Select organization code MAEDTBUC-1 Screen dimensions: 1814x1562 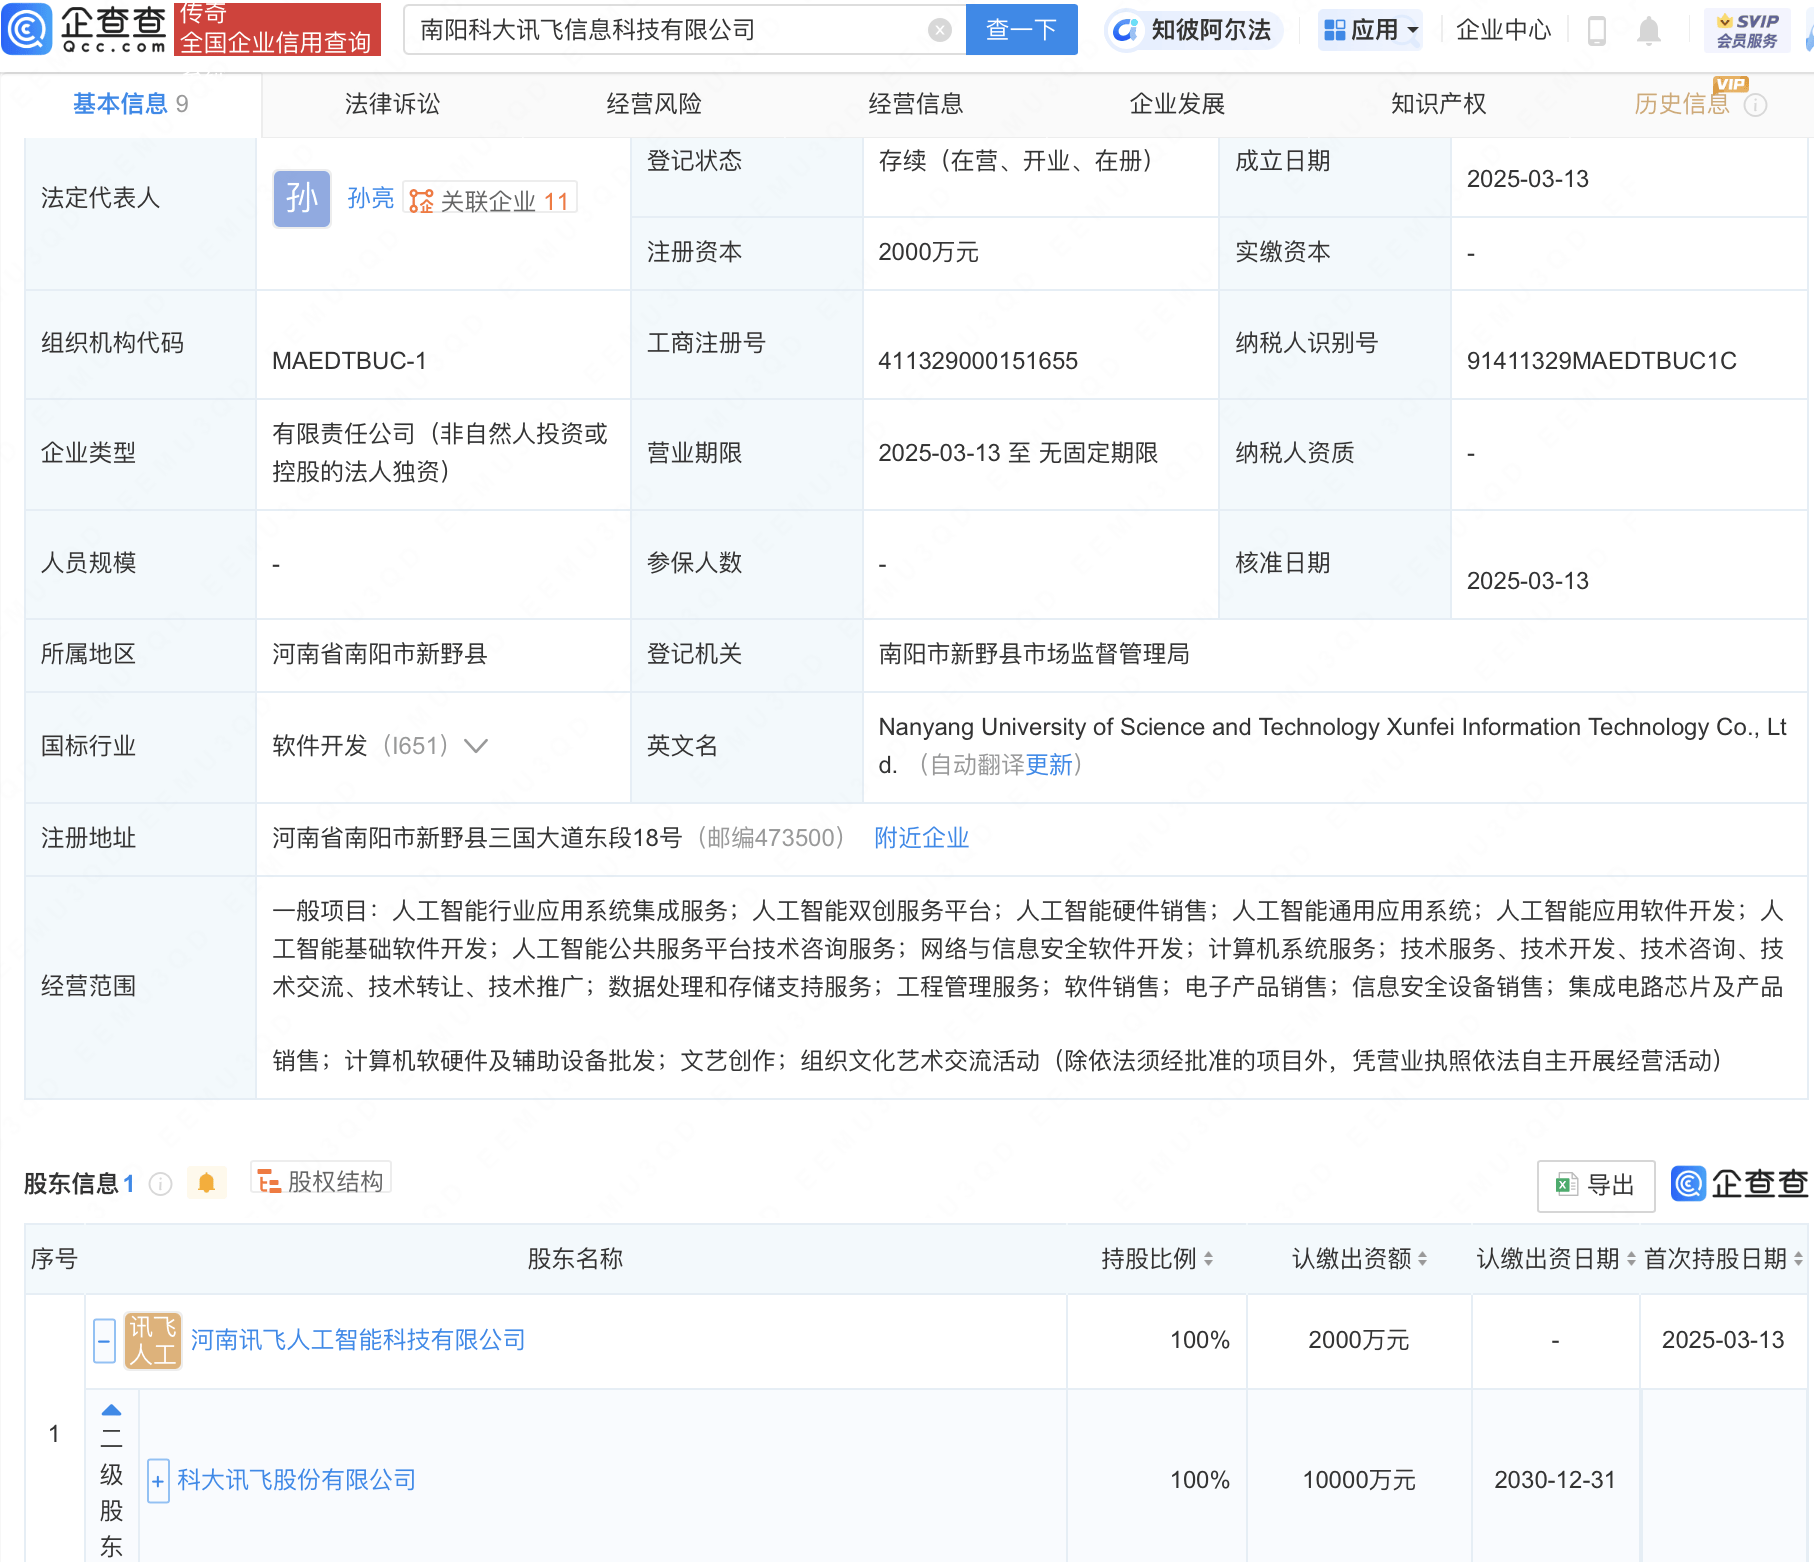pyautogui.click(x=349, y=361)
